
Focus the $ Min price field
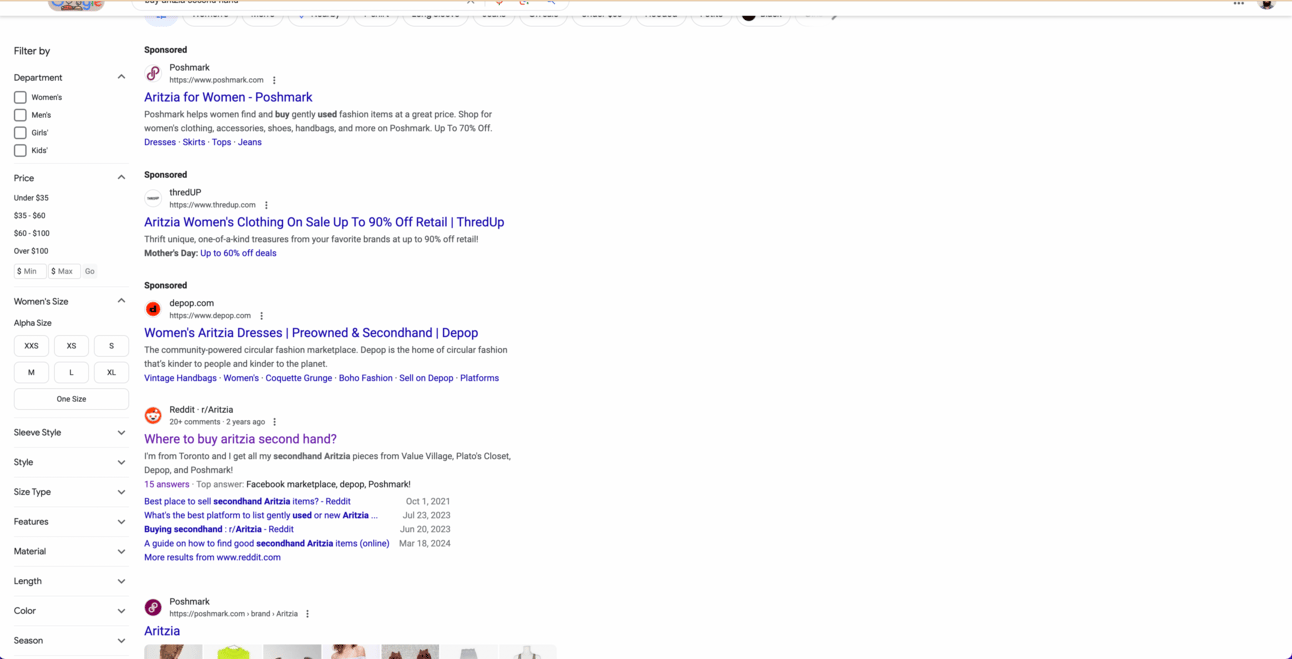pos(30,271)
